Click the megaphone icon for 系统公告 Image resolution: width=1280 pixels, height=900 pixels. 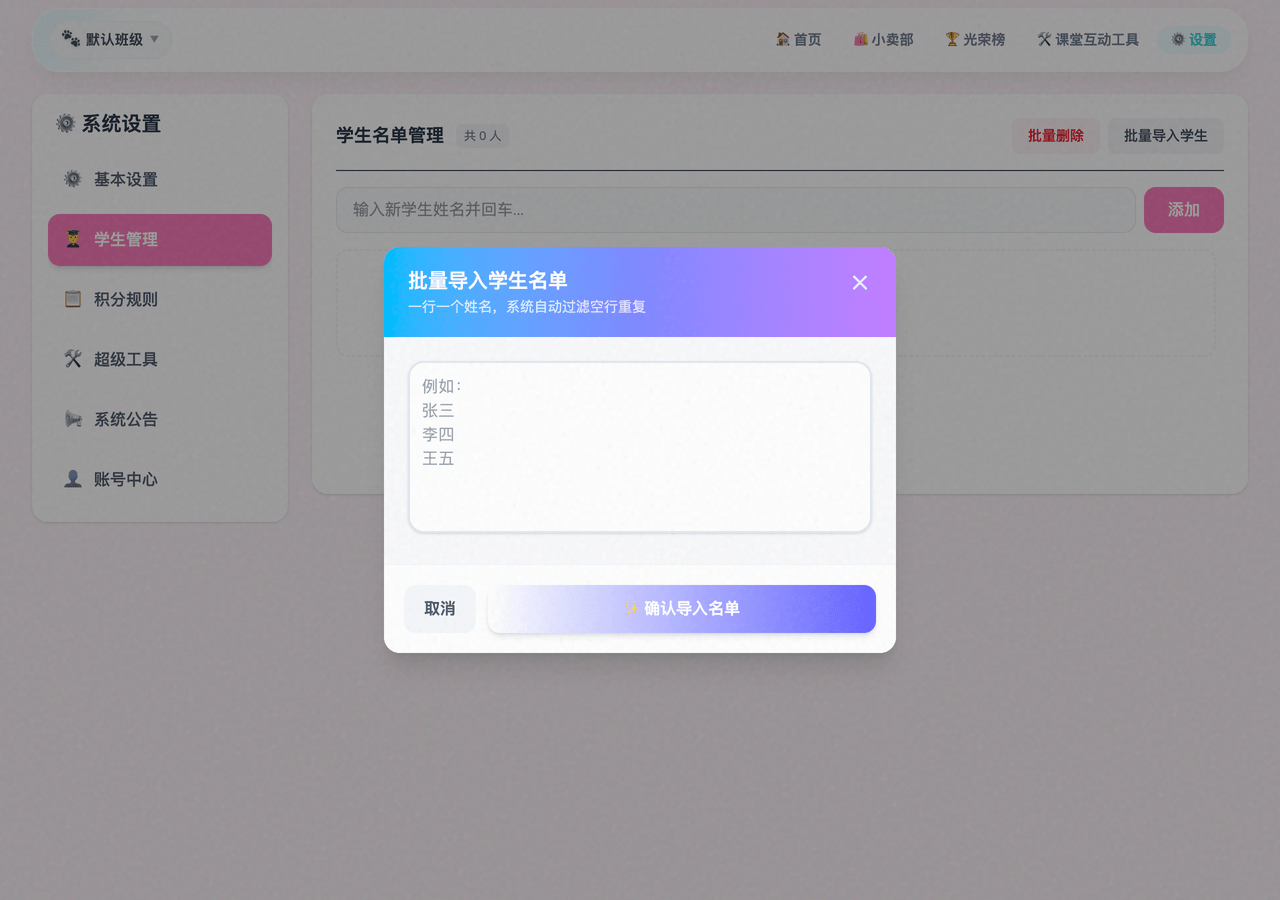pyautogui.click(x=73, y=420)
